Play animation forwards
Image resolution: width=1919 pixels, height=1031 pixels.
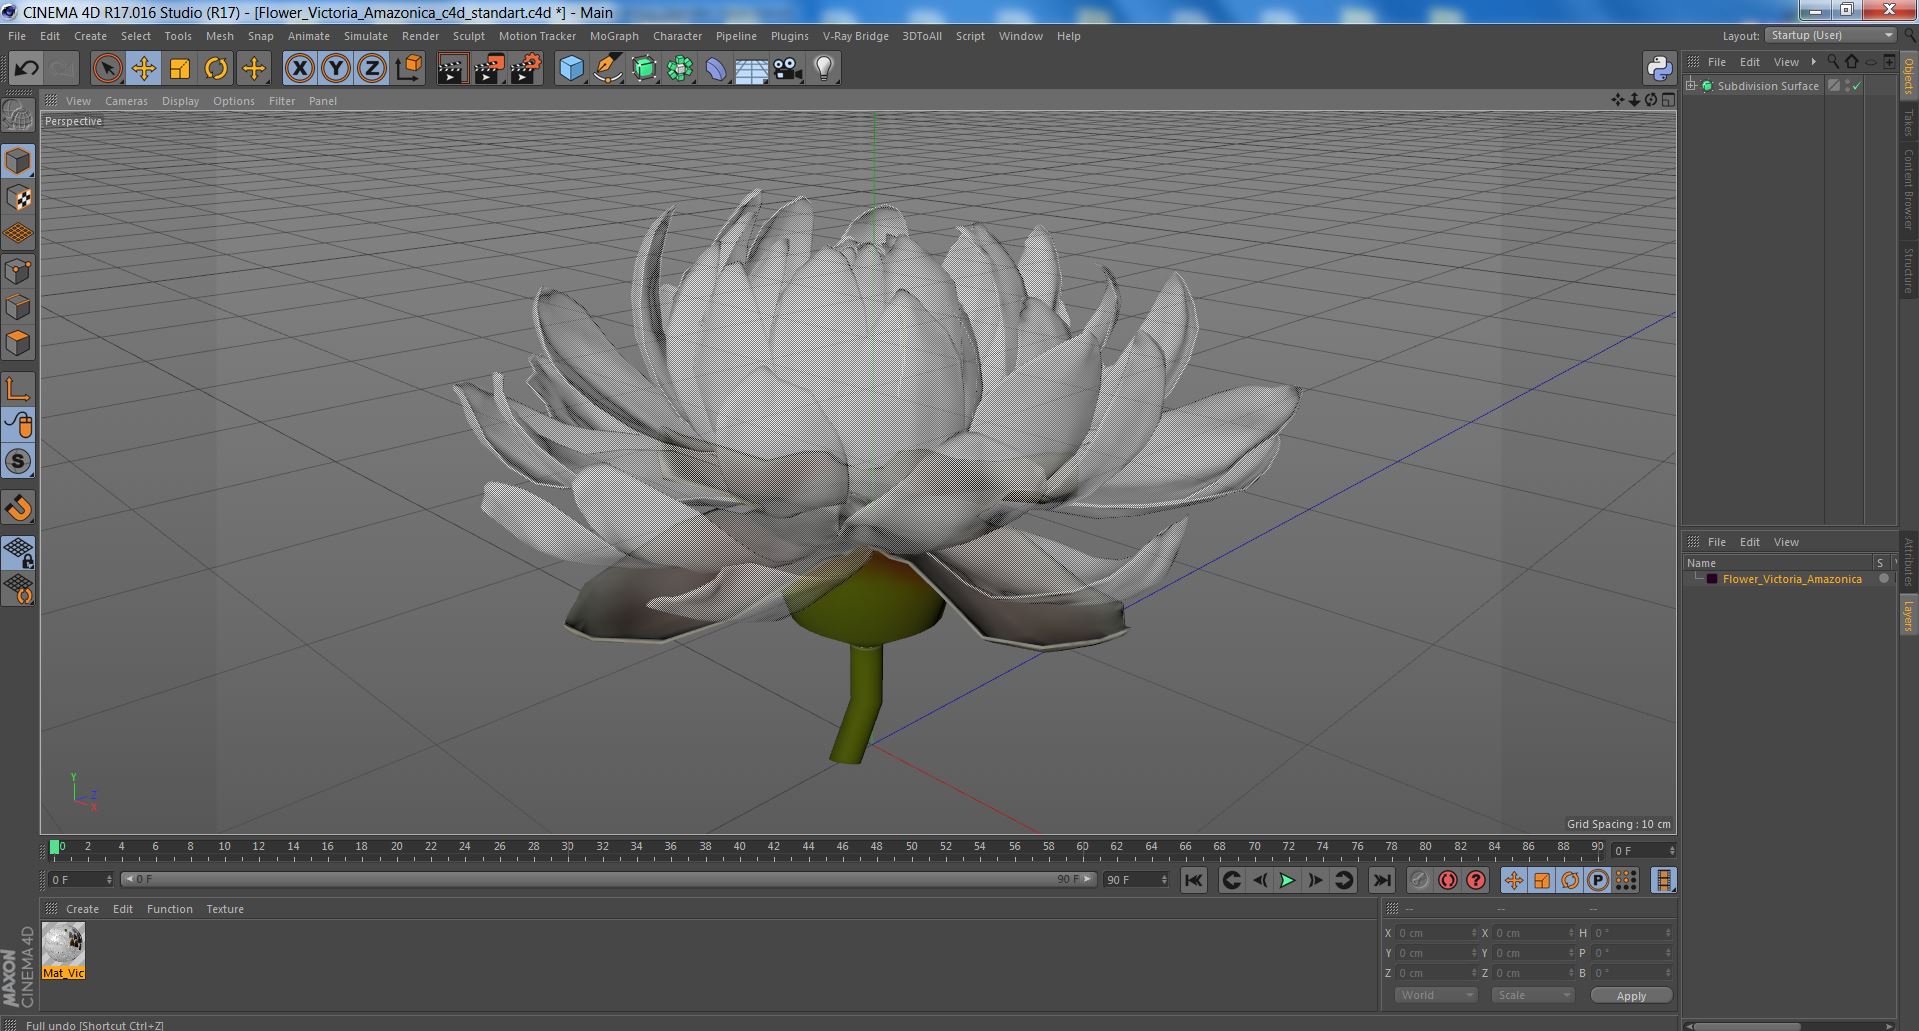coord(1287,880)
